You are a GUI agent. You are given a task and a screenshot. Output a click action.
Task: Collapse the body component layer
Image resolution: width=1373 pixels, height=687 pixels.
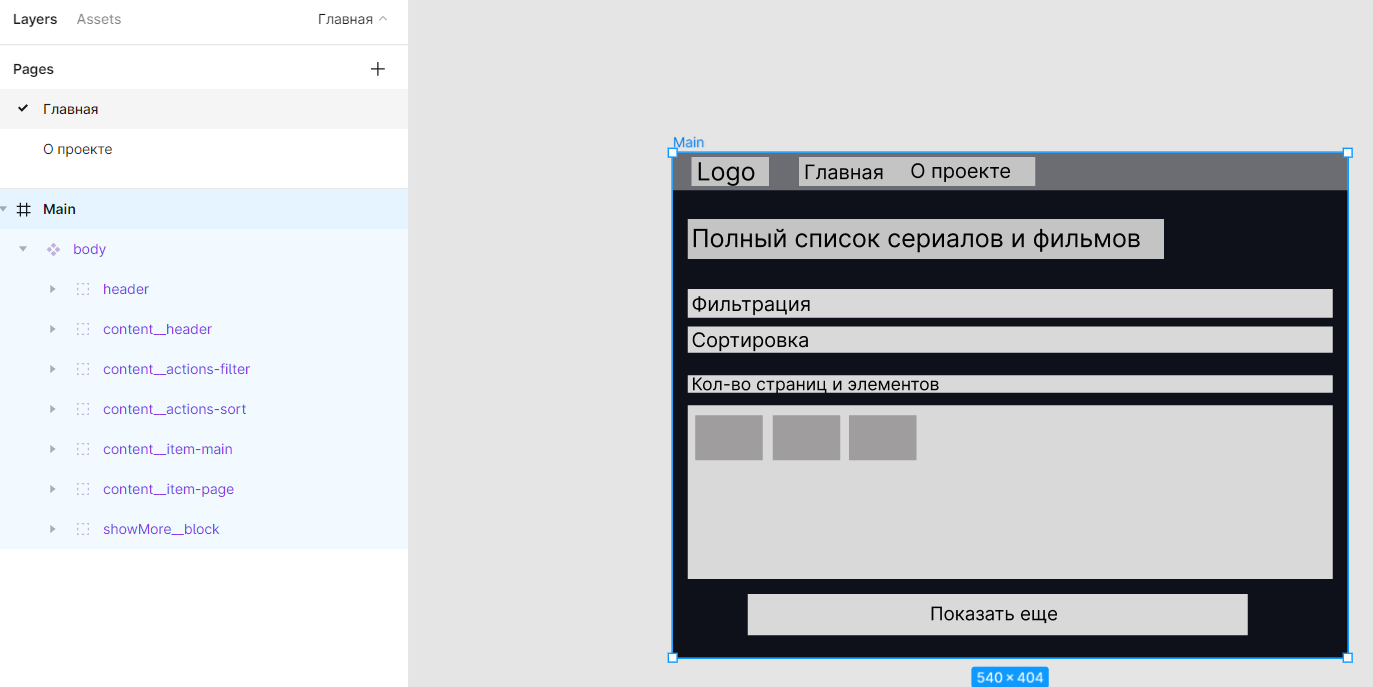pos(22,249)
